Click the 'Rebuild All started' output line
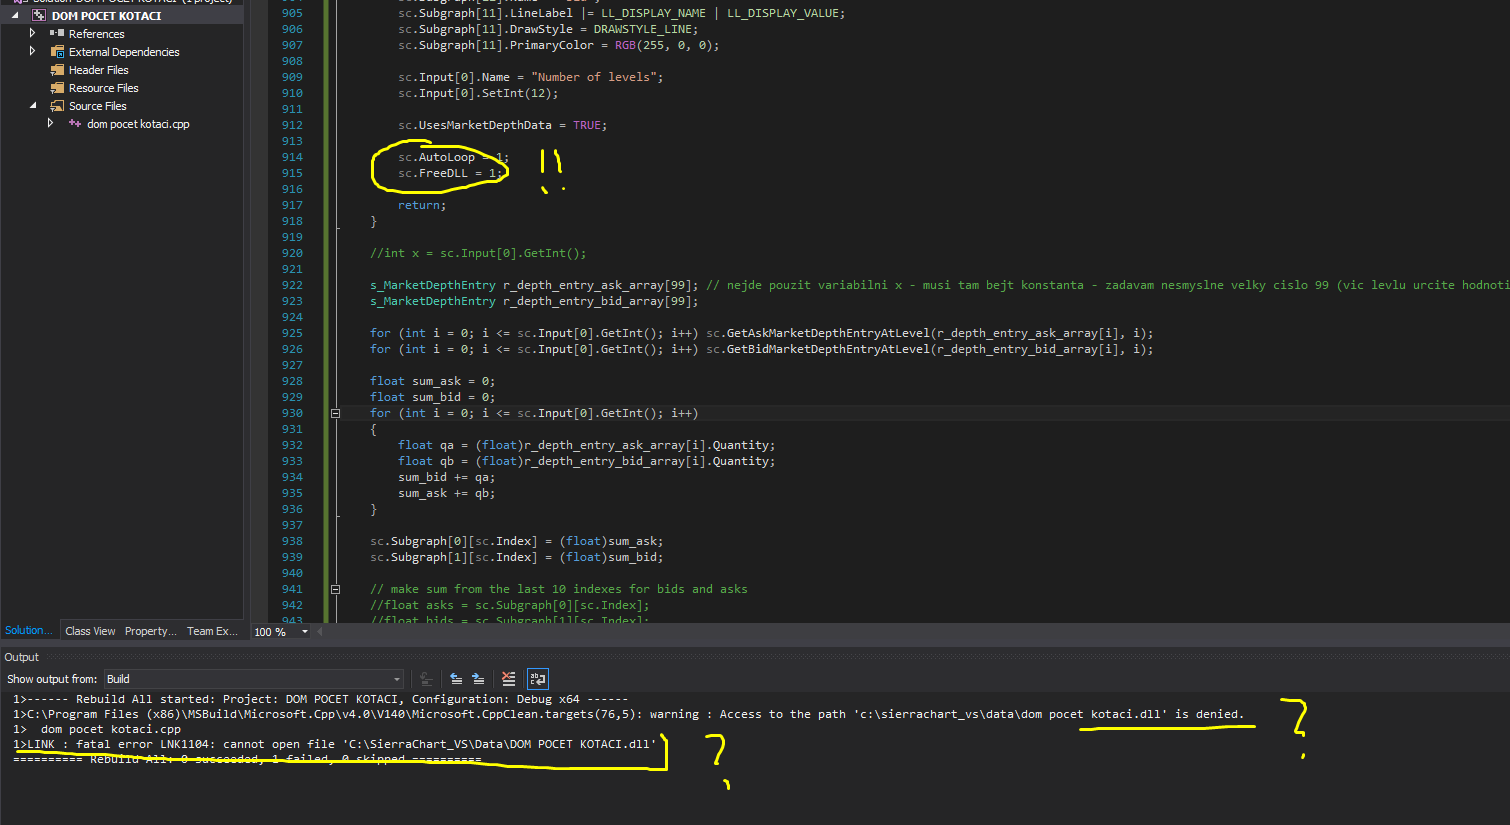This screenshot has height=825, width=1510. tap(320, 699)
